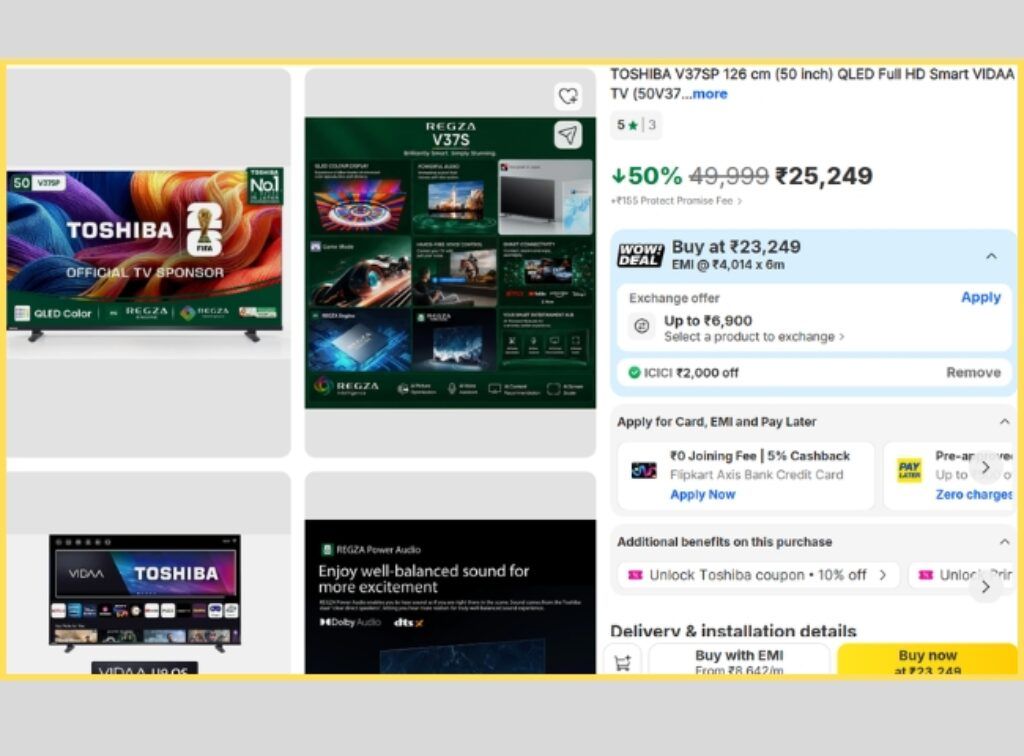The width and height of the screenshot is (1024, 756).
Task: Click Apply Now for Axis Bank card
Action: [x=703, y=494]
